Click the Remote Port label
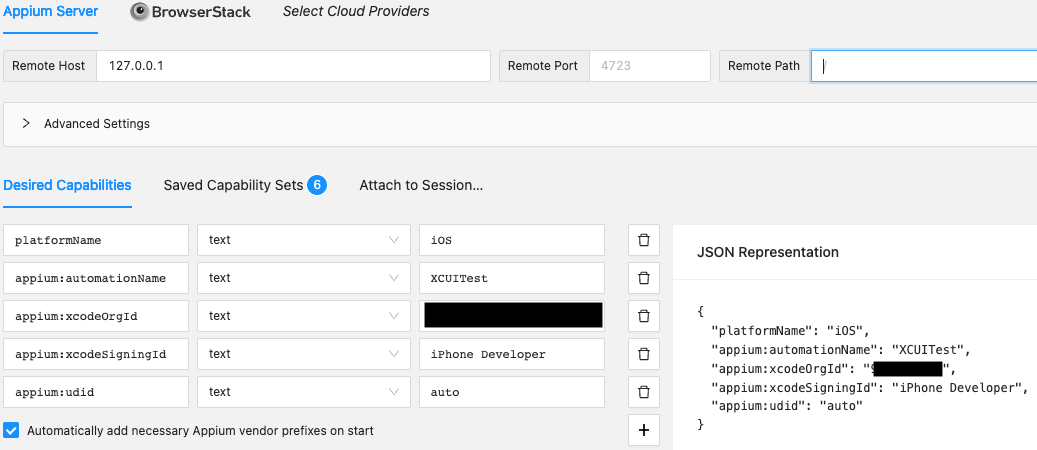Screen dimensions: 1037x450 click(x=543, y=66)
